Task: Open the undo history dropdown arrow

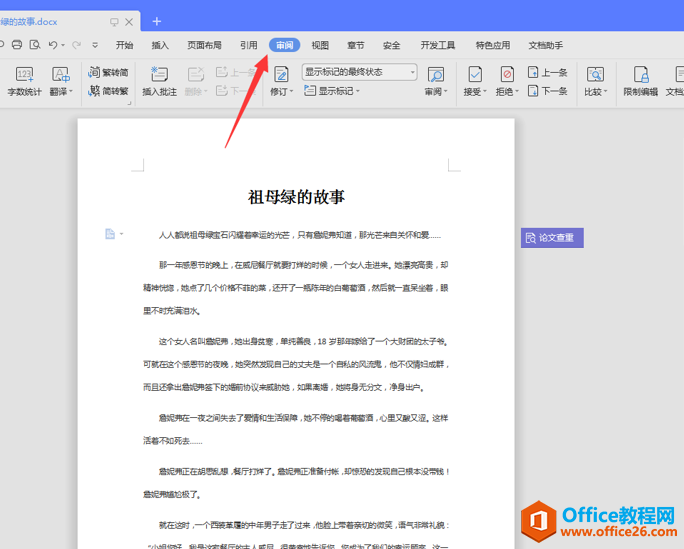Action: pos(63,45)
